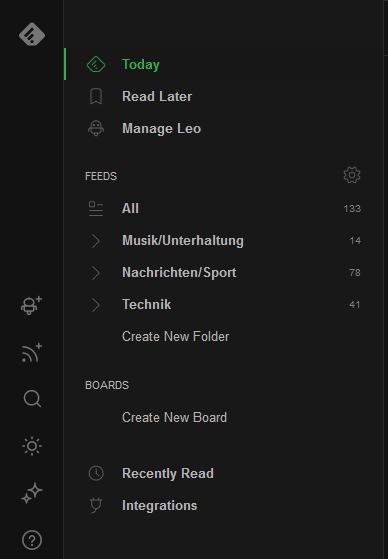Open the Feeds settings gear icon

(x=352, y=175)
